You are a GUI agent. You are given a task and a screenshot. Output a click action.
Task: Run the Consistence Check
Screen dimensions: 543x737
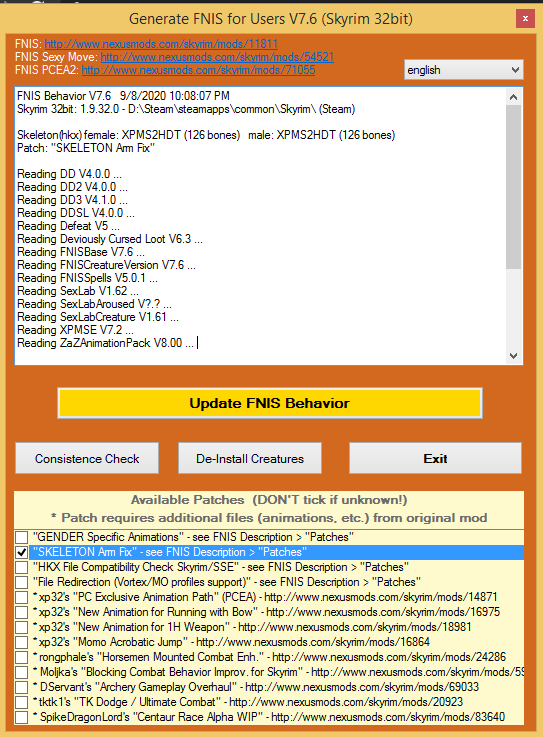(x=87, y=458)
